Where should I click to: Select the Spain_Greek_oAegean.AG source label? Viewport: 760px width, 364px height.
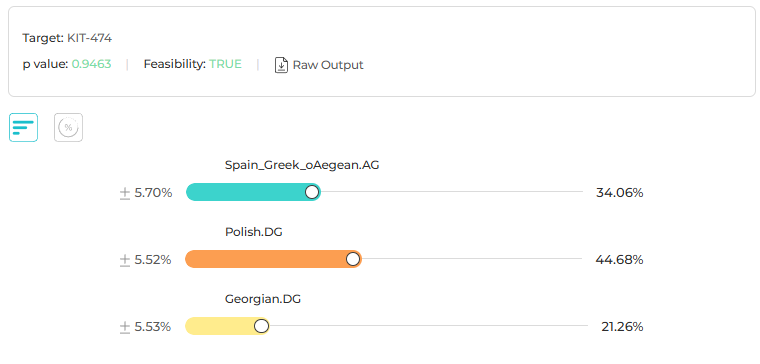302,165
